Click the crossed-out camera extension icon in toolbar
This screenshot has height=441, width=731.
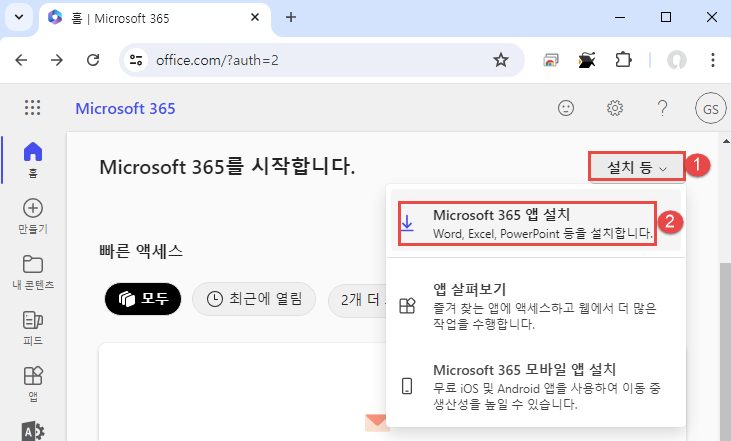click(587, 60)
